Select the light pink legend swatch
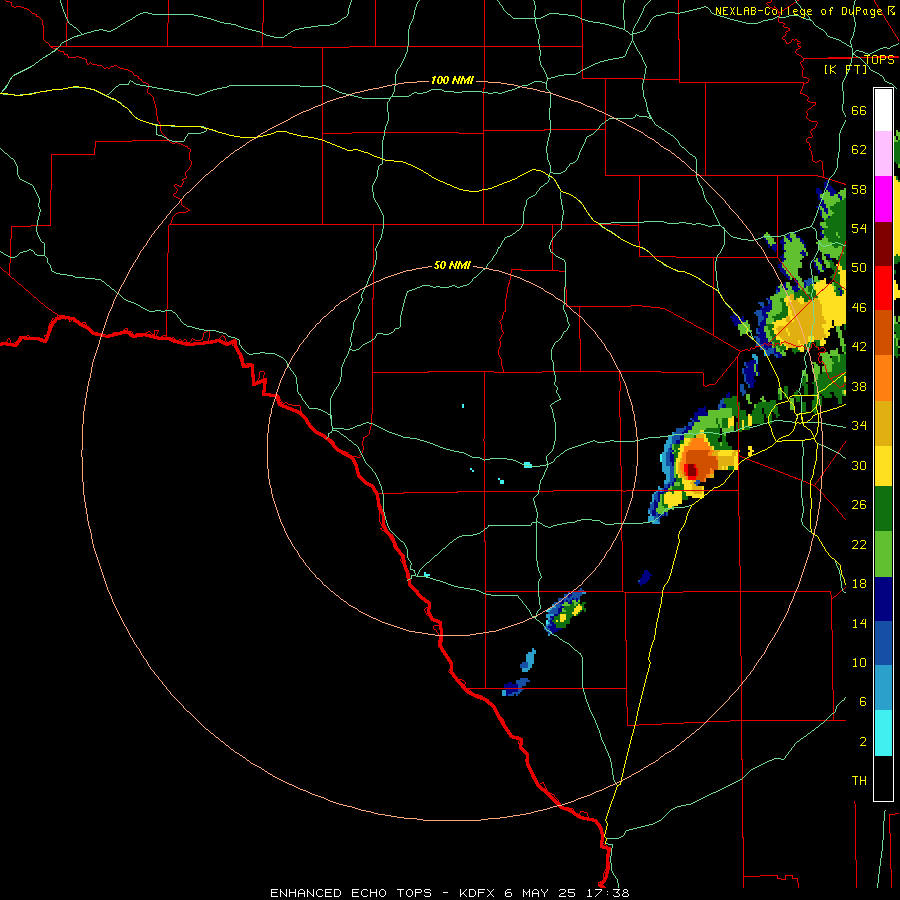900x900 pixels. coord(883,154)
